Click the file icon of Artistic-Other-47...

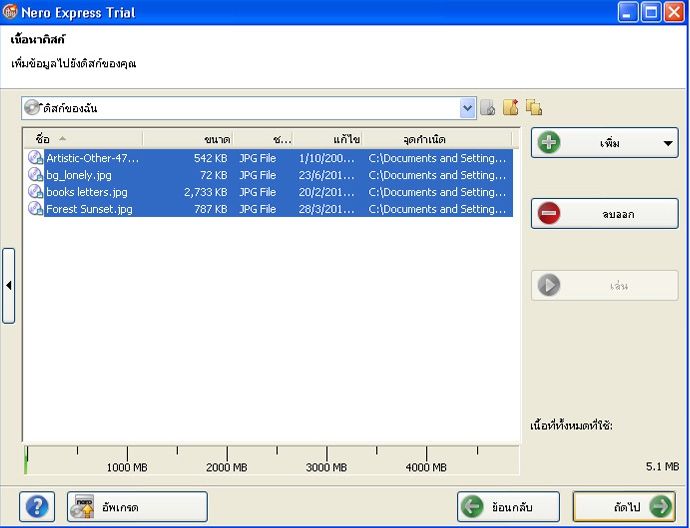(x=35, y=158)
